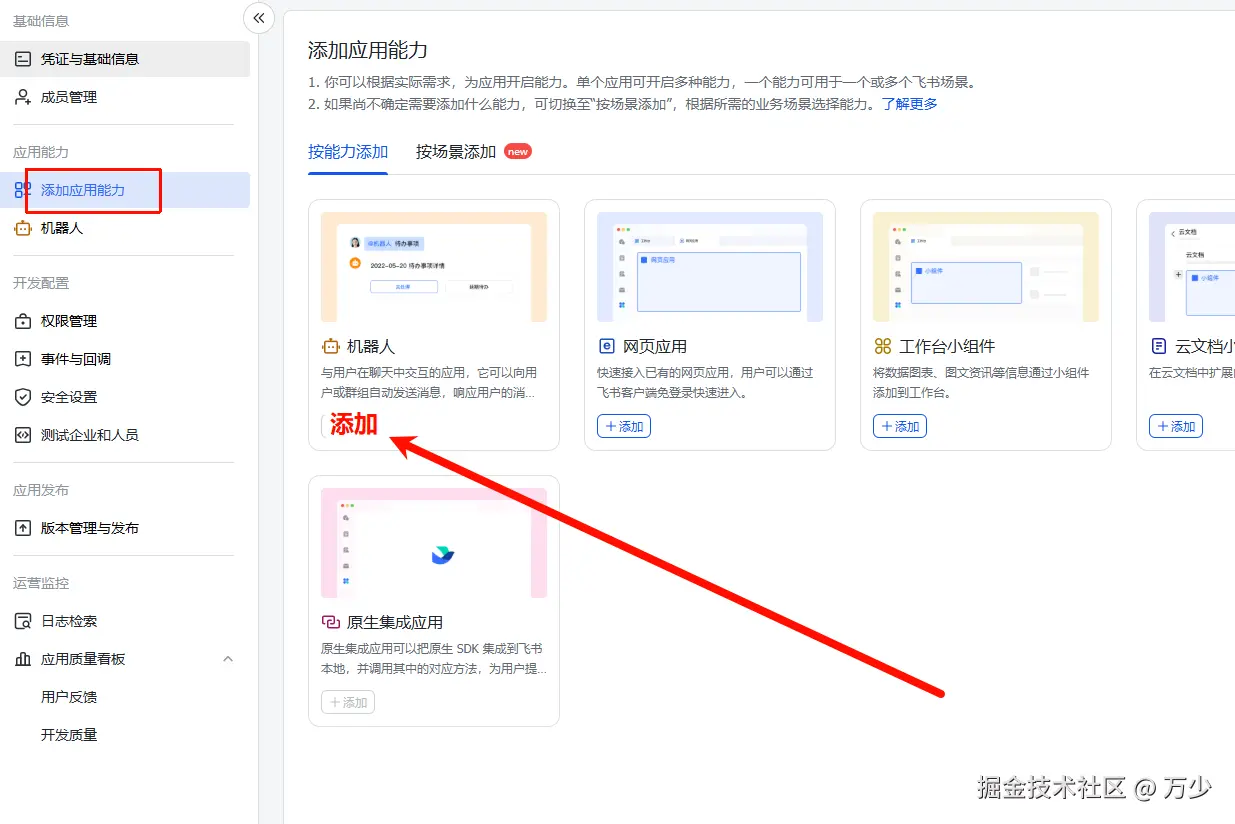
Task: Click the 工作台小组件 card title text
Action: tap(947, 346)
